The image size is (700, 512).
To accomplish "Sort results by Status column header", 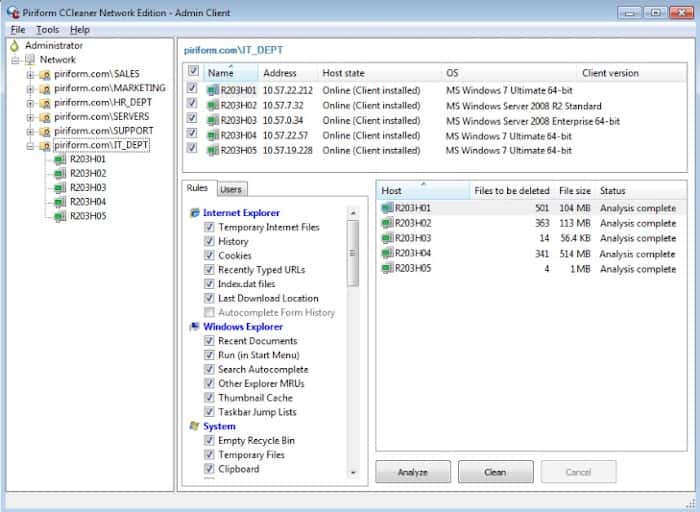I will (x=642, y=191).
